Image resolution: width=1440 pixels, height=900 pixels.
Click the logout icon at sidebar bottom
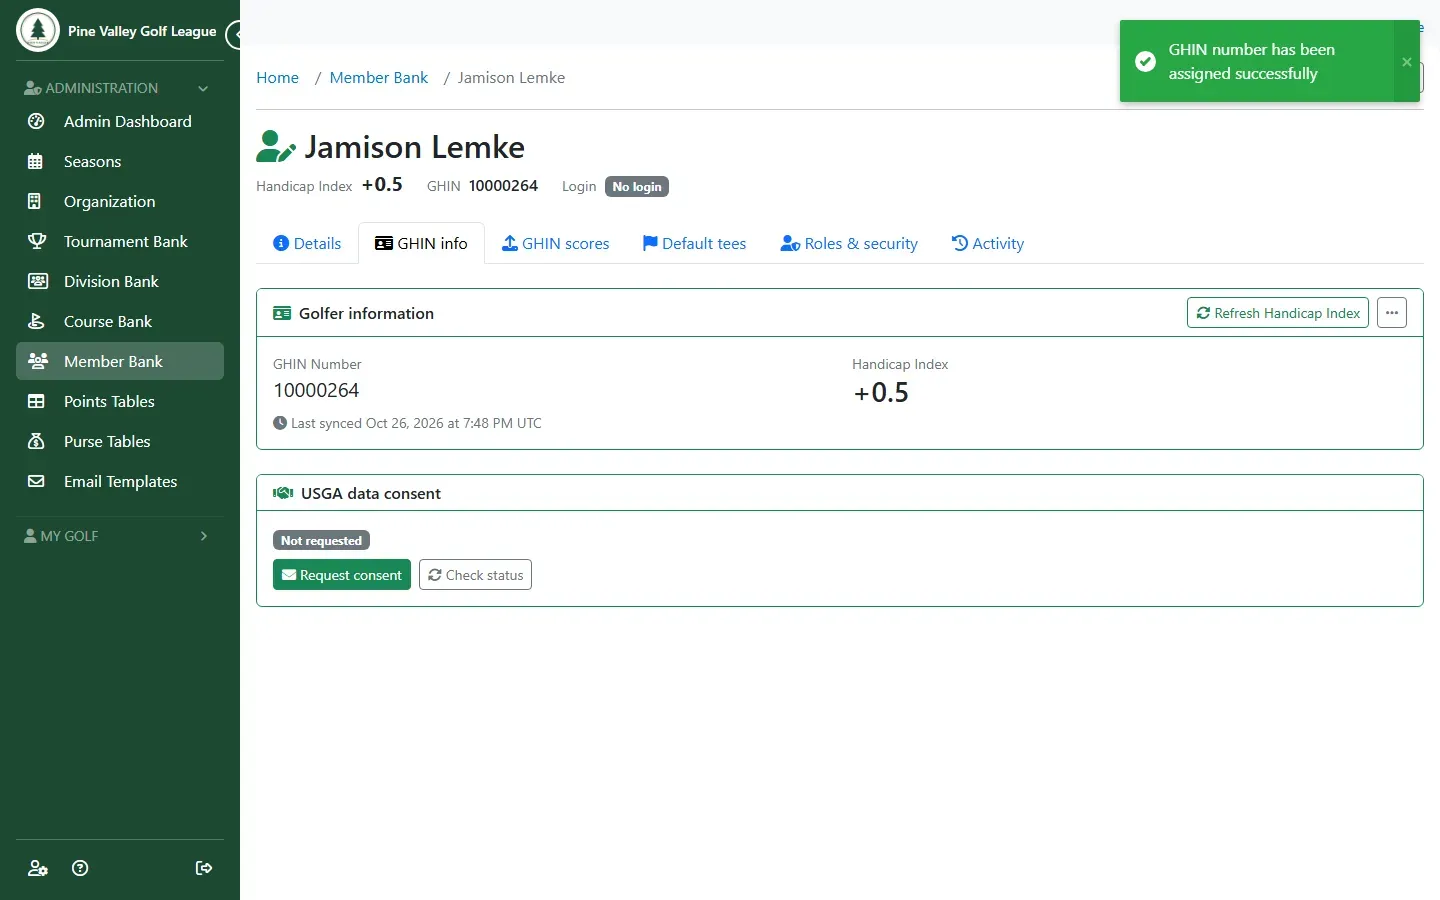point(204,868)
